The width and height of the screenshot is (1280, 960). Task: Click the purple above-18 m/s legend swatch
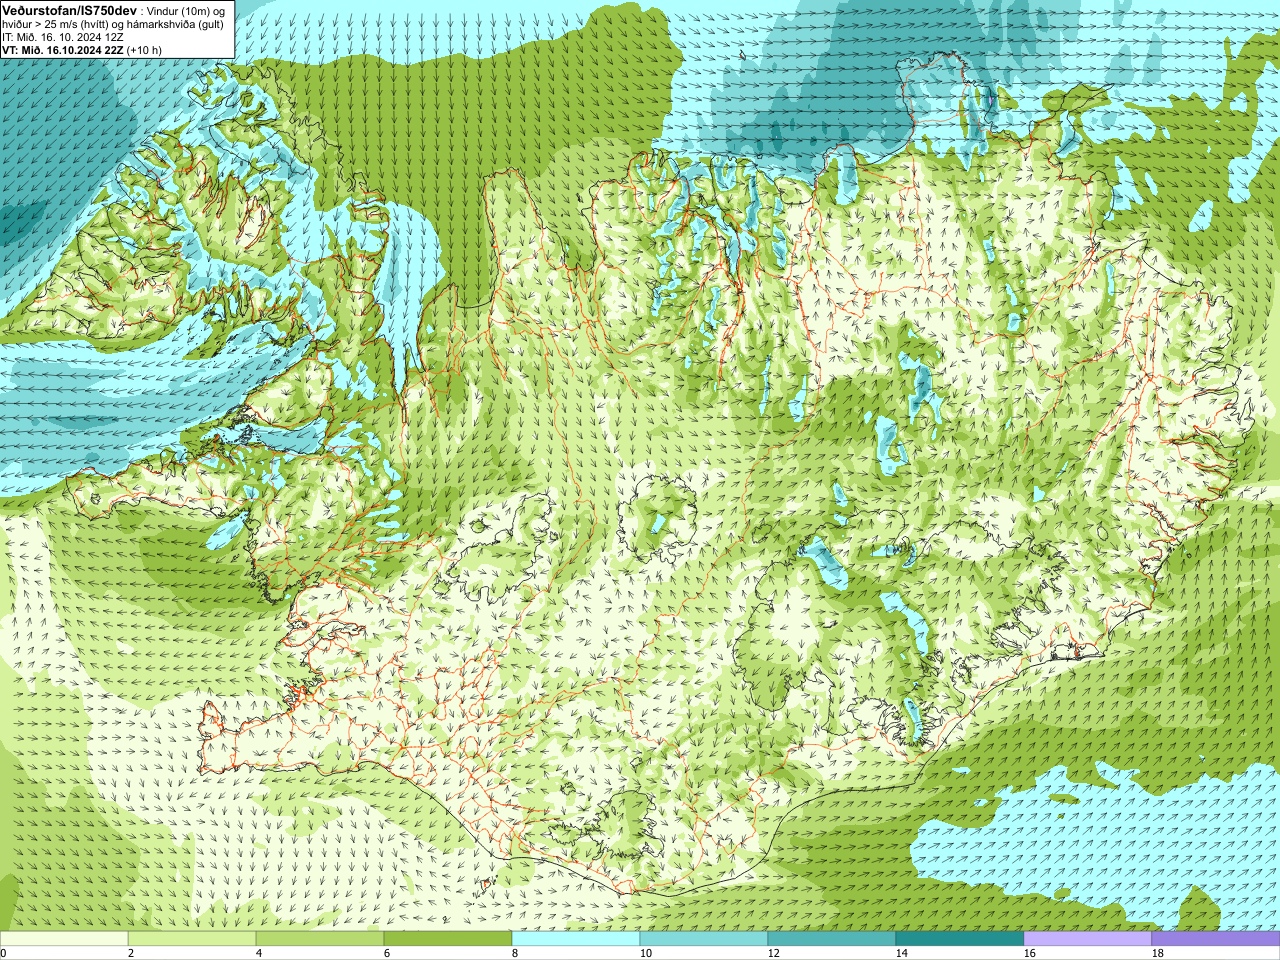(1216, 939)
